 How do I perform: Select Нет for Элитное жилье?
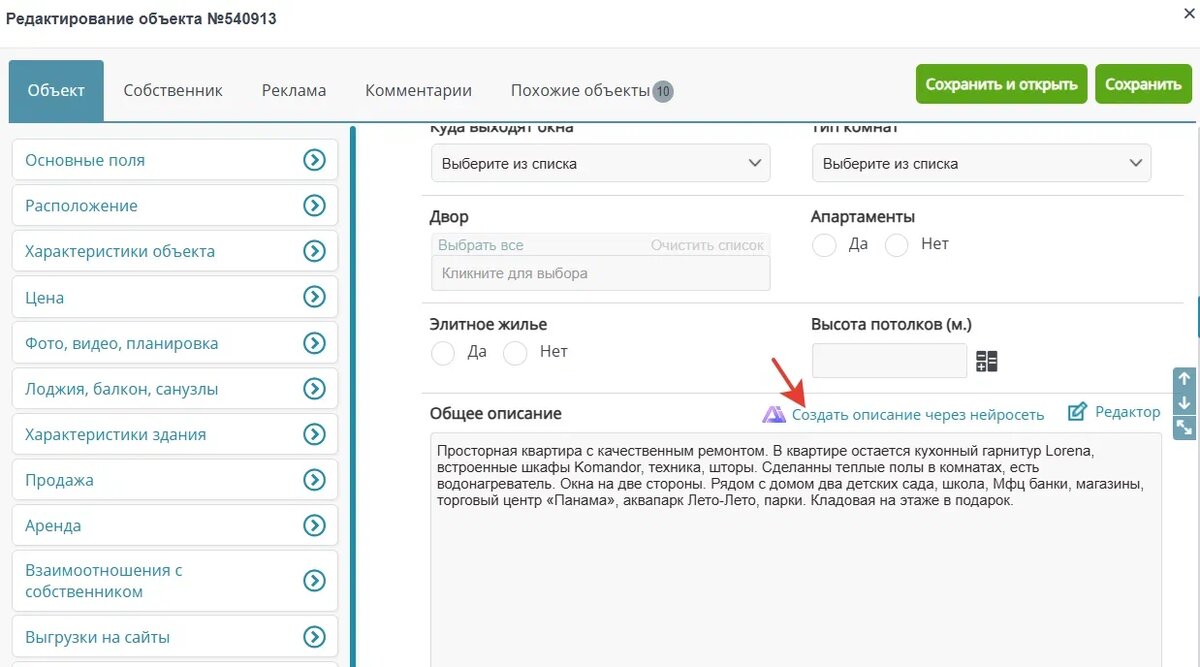[x=515, y=353]
